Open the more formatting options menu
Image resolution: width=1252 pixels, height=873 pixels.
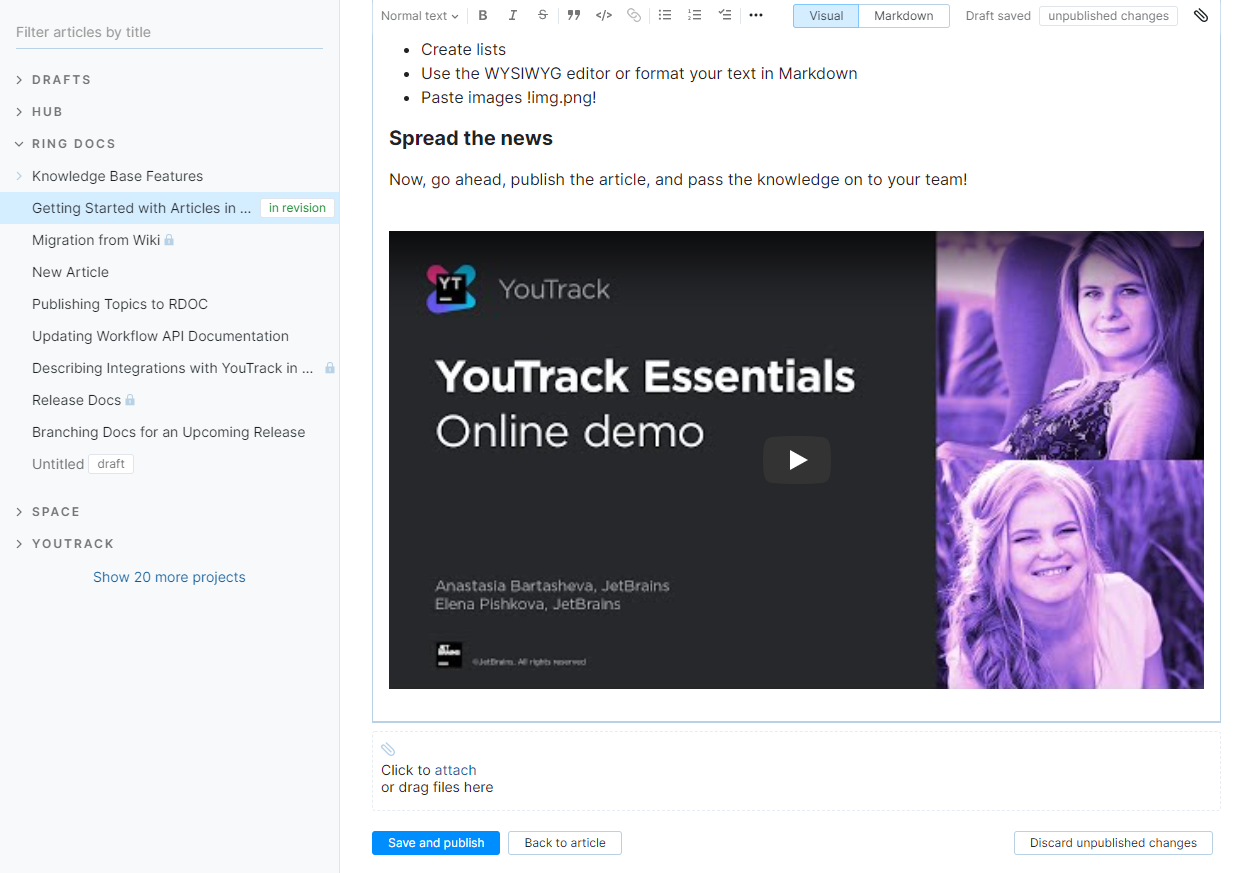[755, 15]
